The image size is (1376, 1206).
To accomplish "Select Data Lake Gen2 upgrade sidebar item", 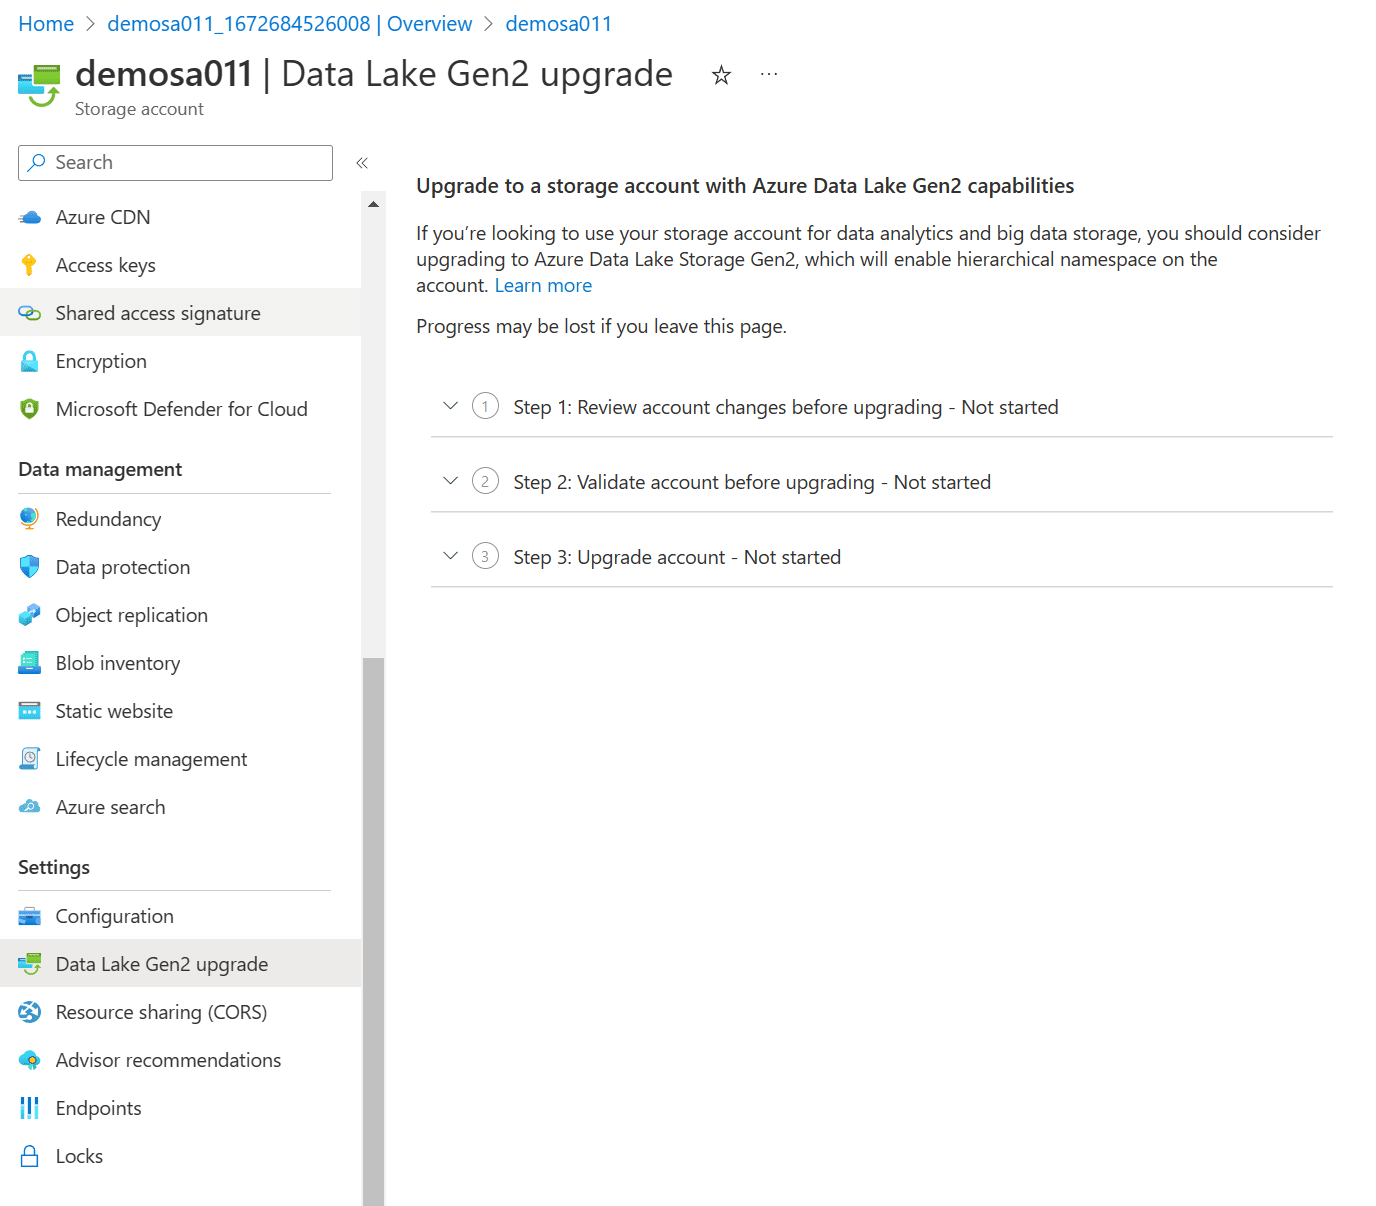I will pos(180,964).
